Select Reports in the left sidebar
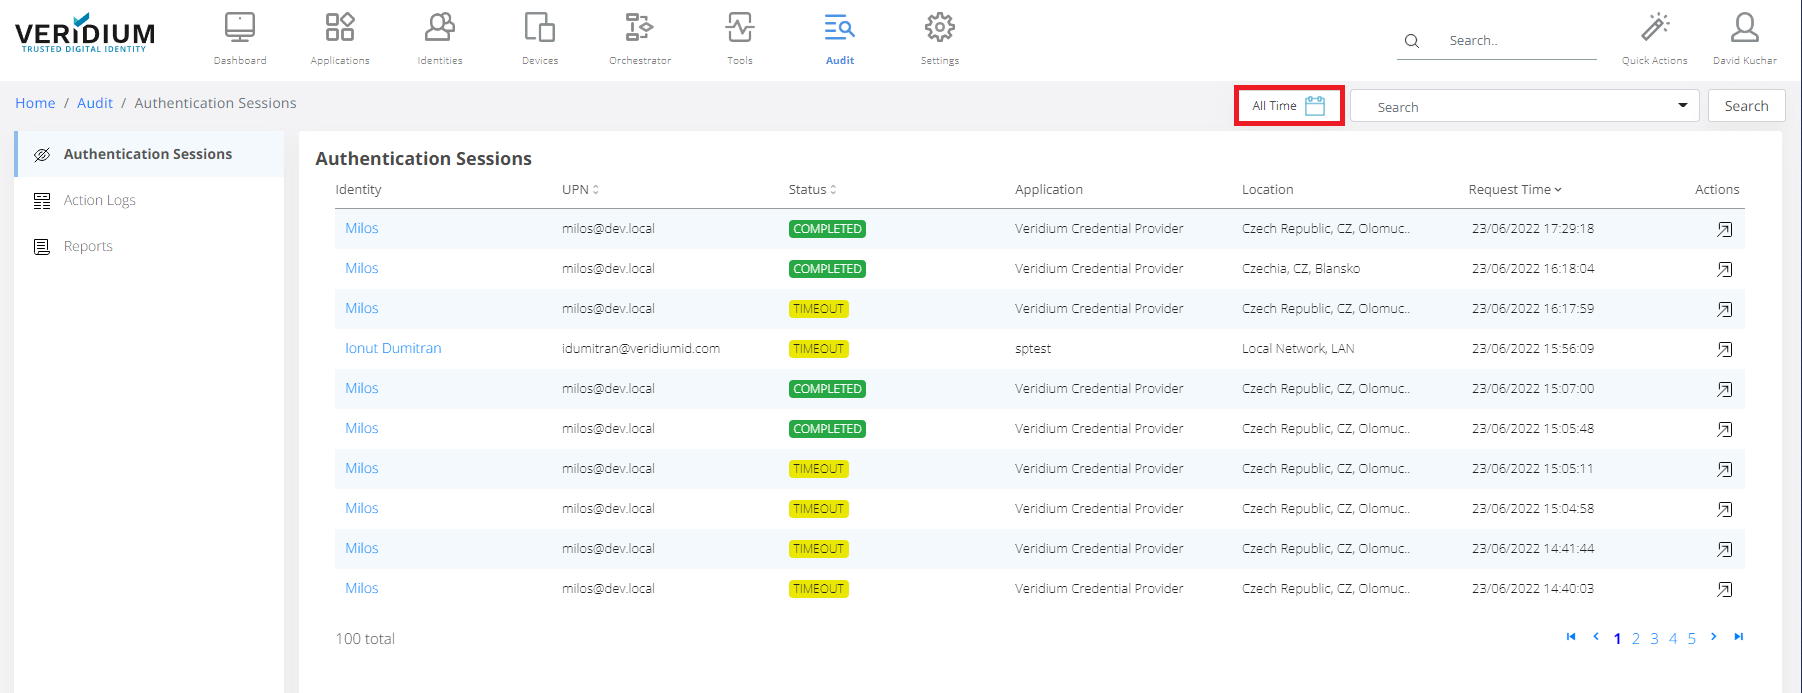This screenshot has width=1802, height=693. pyautogui.click(x=88, y=246)
